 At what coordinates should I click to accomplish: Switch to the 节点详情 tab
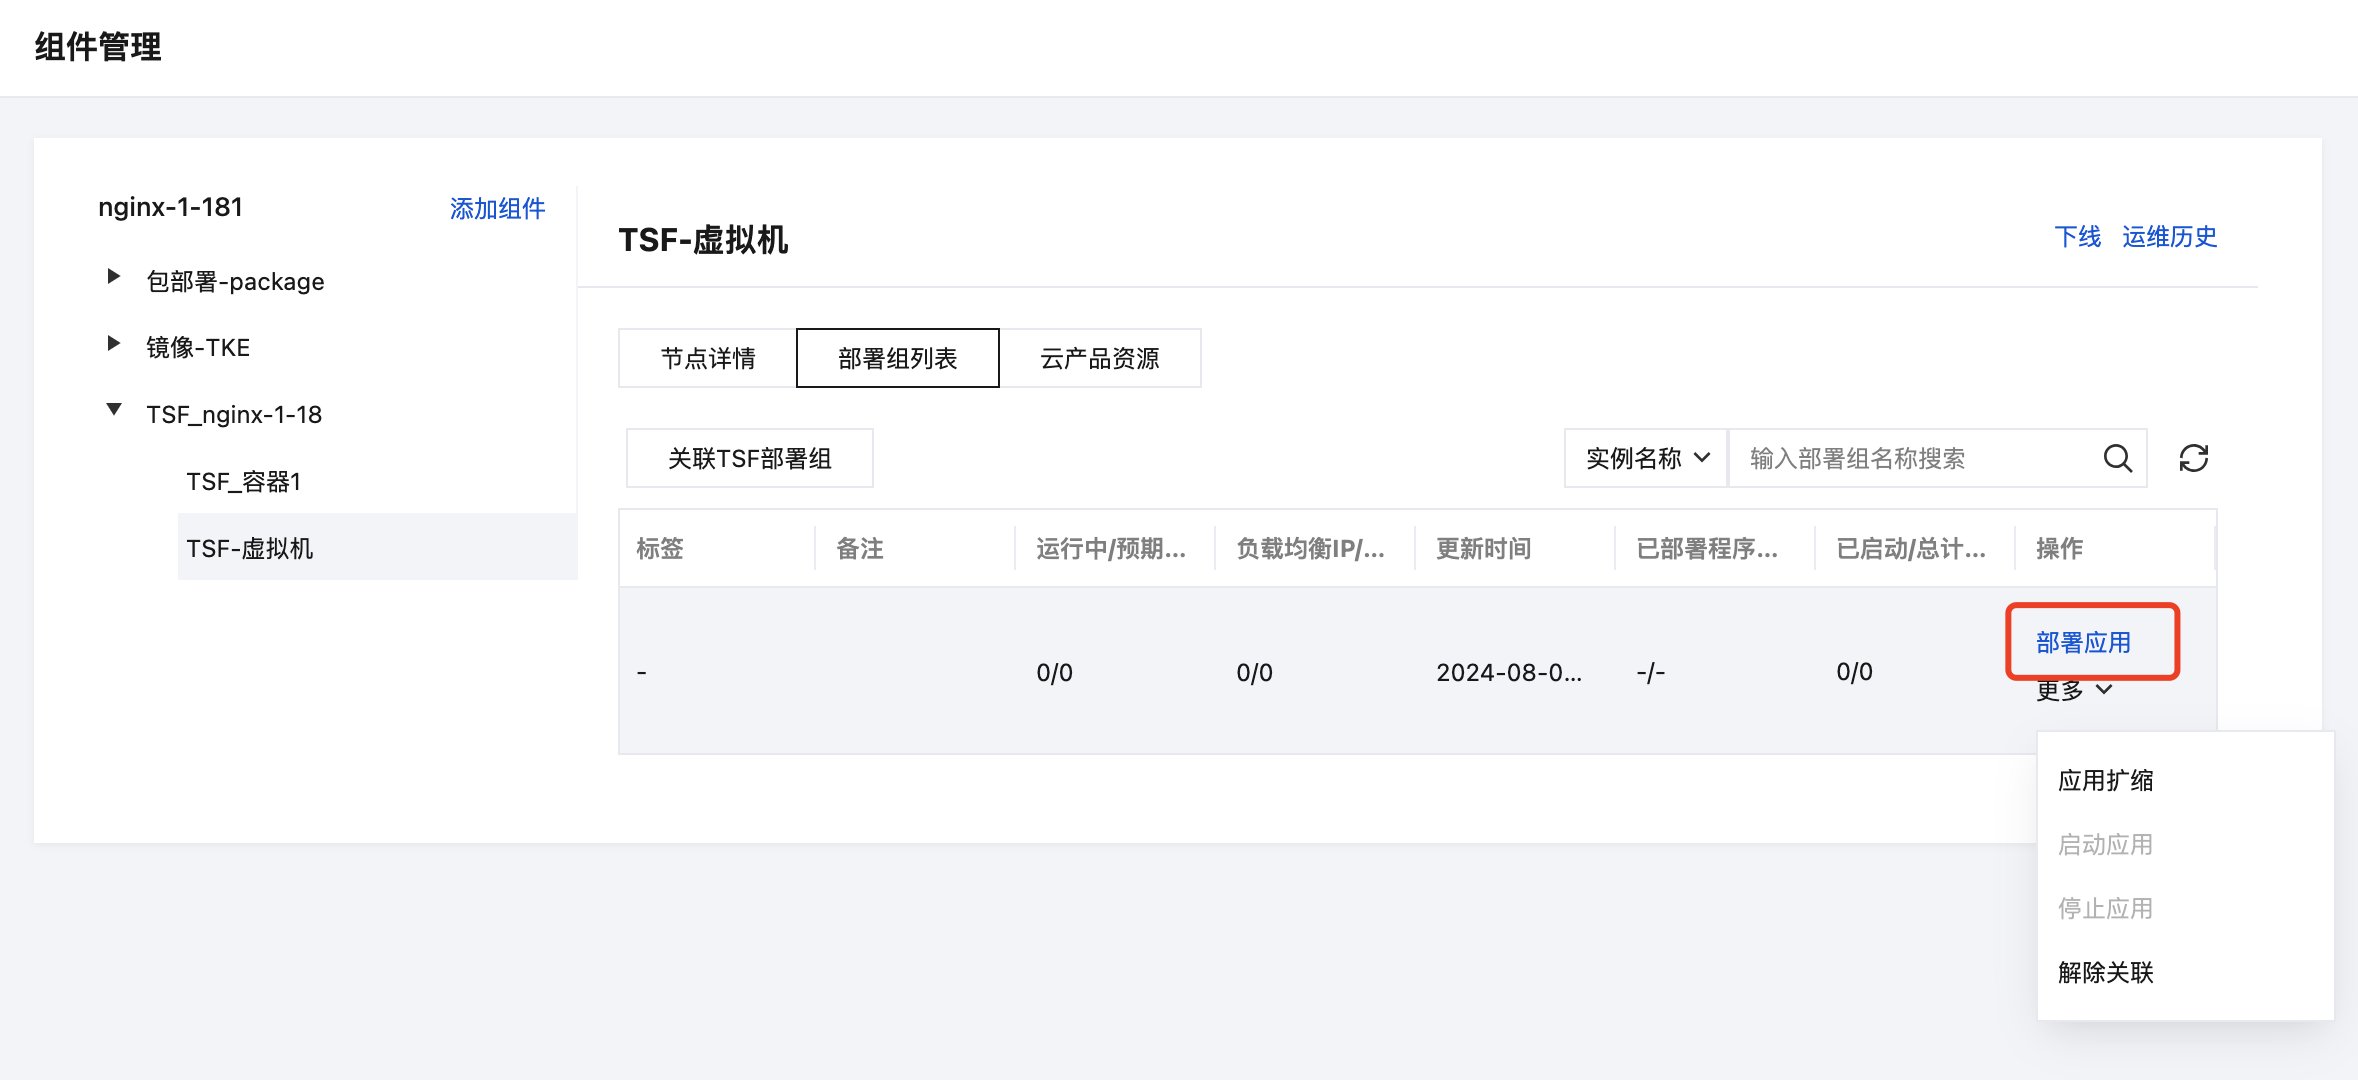click(x=707, y=358)
